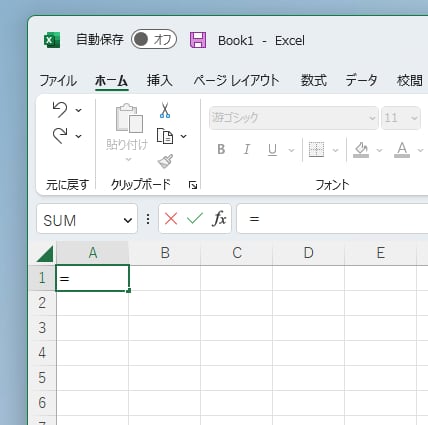
Task: Open the データ (Data) tab
Action: [x=361, y=81]
